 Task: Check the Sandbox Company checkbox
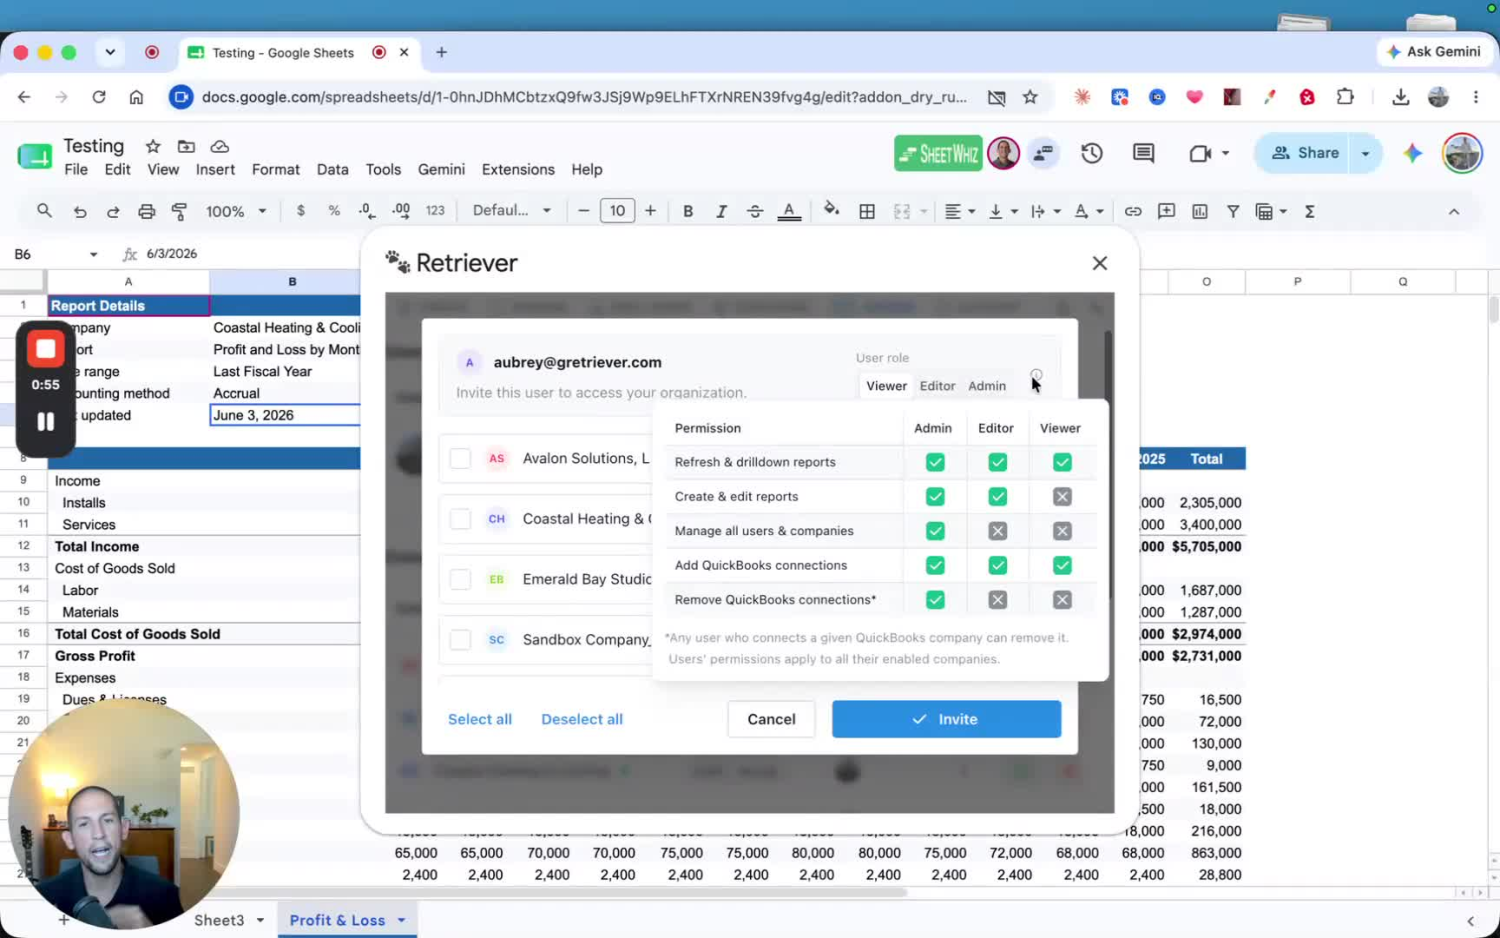pyautogui.click(x=460, y=640)
